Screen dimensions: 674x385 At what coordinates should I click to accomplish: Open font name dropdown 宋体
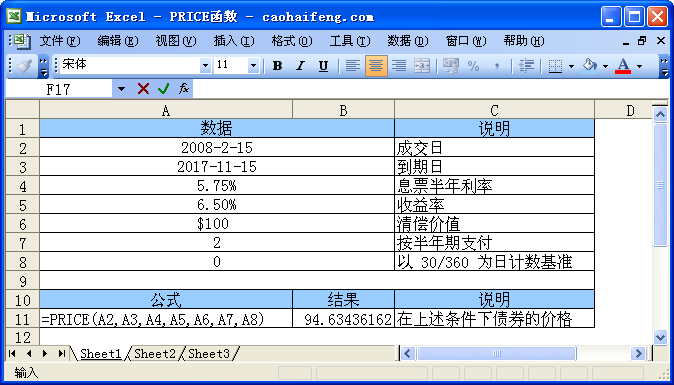[x=205, y=66]
